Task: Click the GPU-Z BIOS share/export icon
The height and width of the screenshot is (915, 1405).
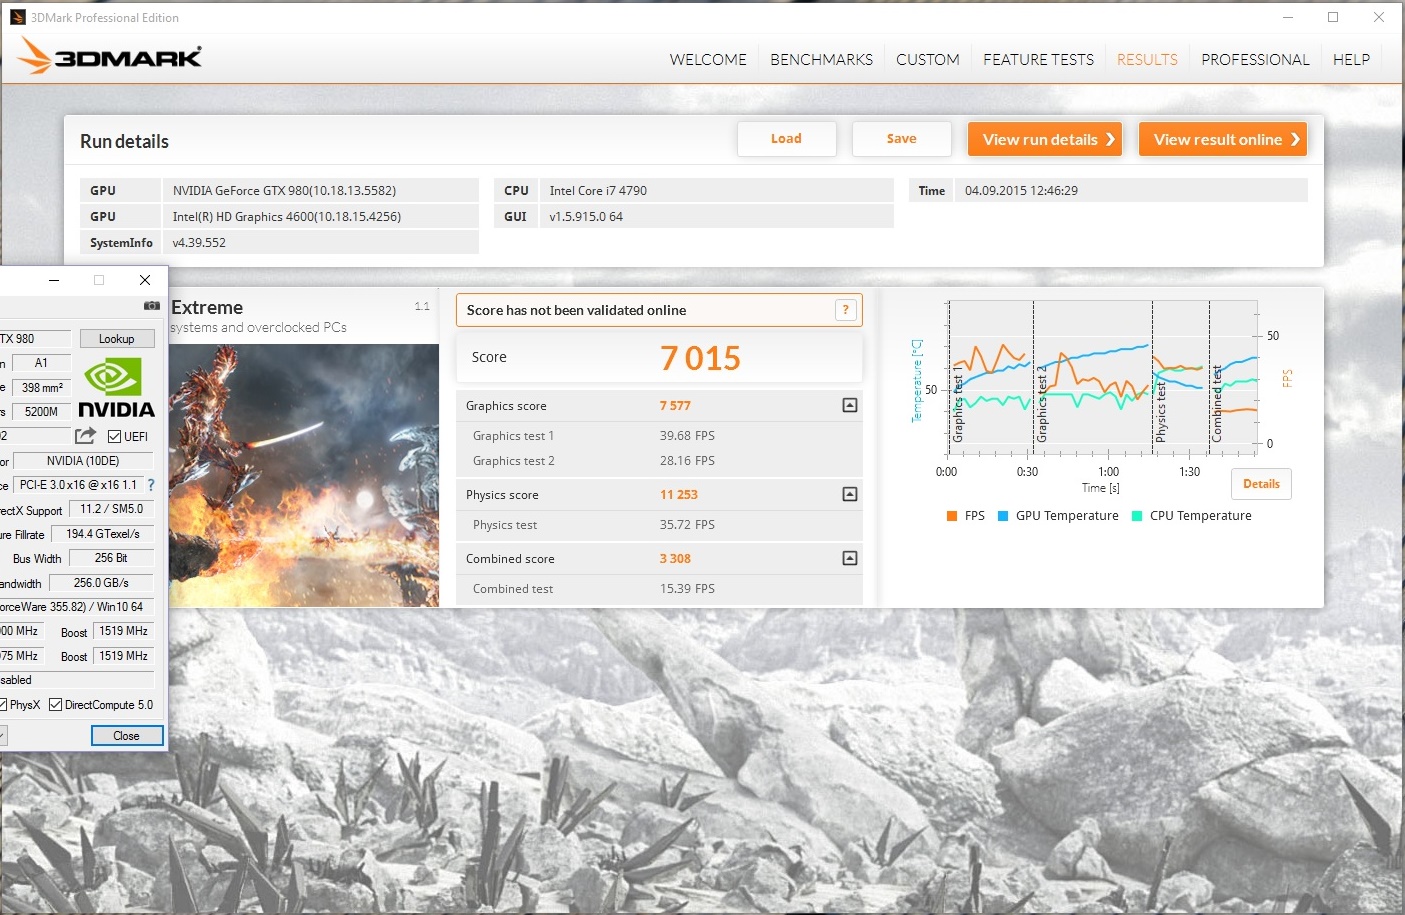Action: 85,436
